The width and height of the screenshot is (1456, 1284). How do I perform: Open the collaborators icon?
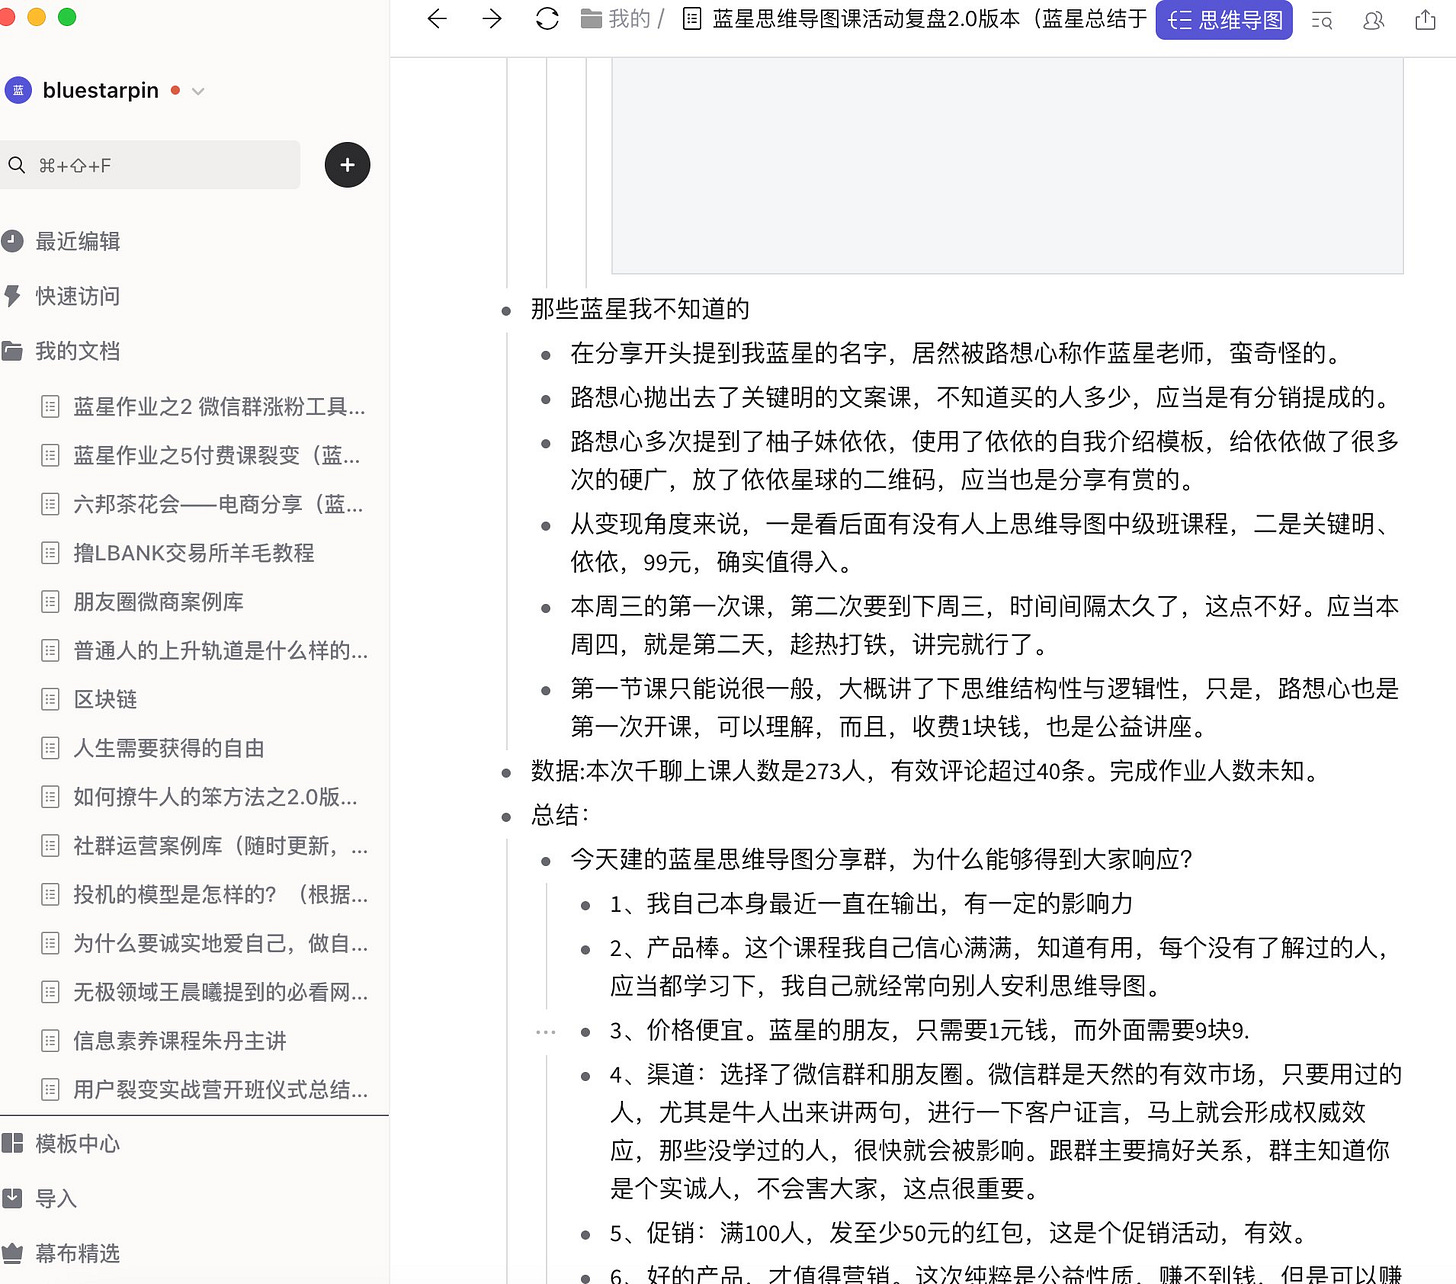click(1374, 20)
